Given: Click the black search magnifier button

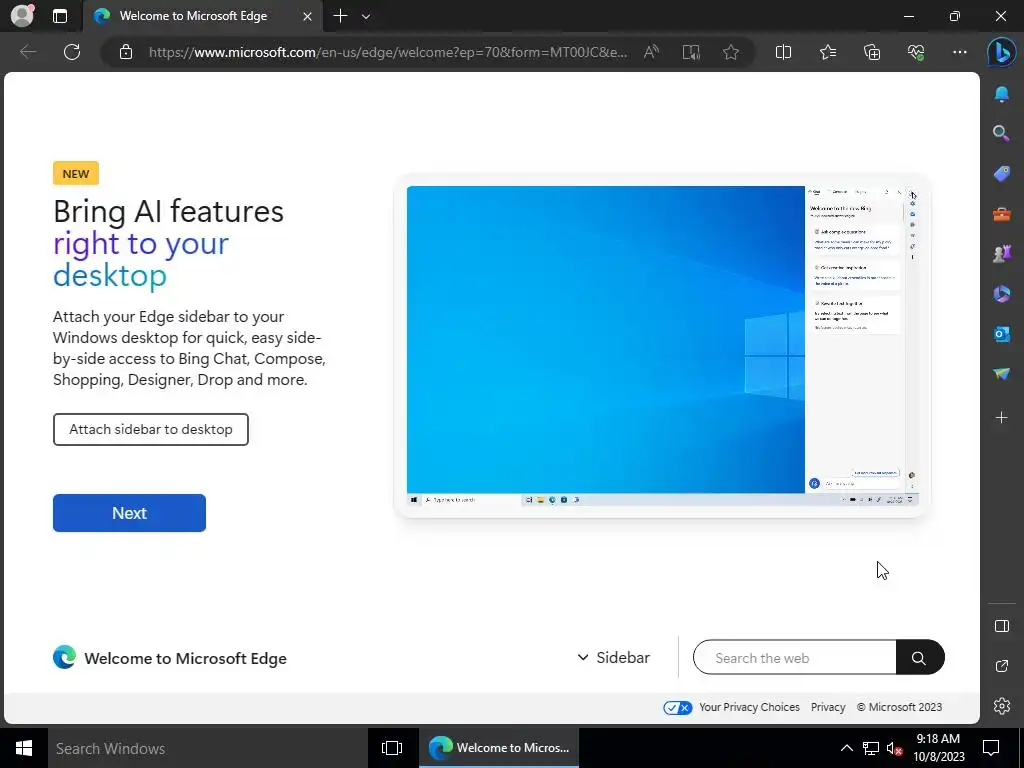Looking at the screenshot, I should [920, 658].
